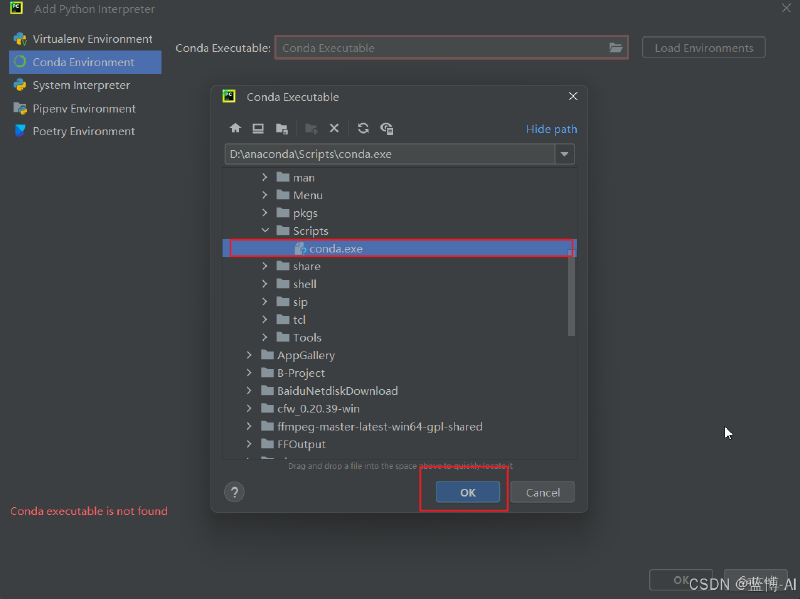Select the Menu folder row
800x599 pixels.
click(x=399, y=195)
